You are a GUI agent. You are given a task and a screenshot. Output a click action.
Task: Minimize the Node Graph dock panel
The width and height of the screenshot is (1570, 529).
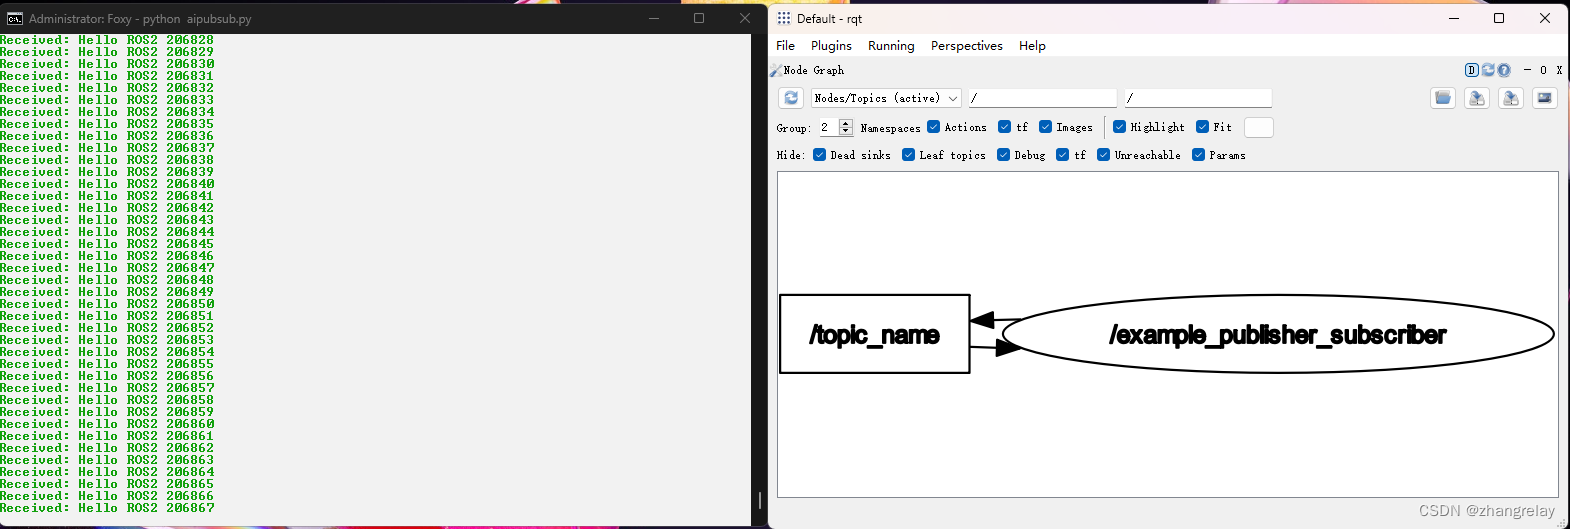tap(1527, 70)
